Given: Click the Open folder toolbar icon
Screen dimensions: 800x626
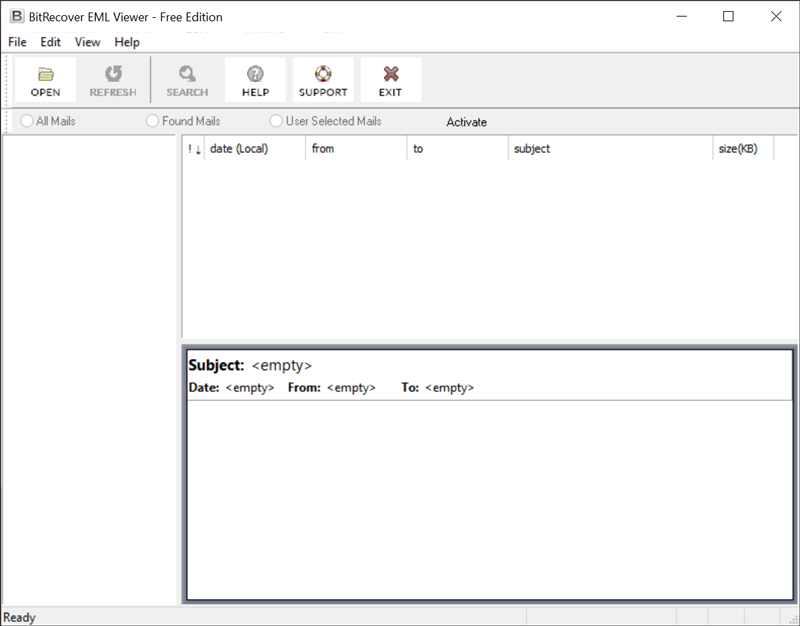Looking at the screenshot, I should [x=45, y=74].
